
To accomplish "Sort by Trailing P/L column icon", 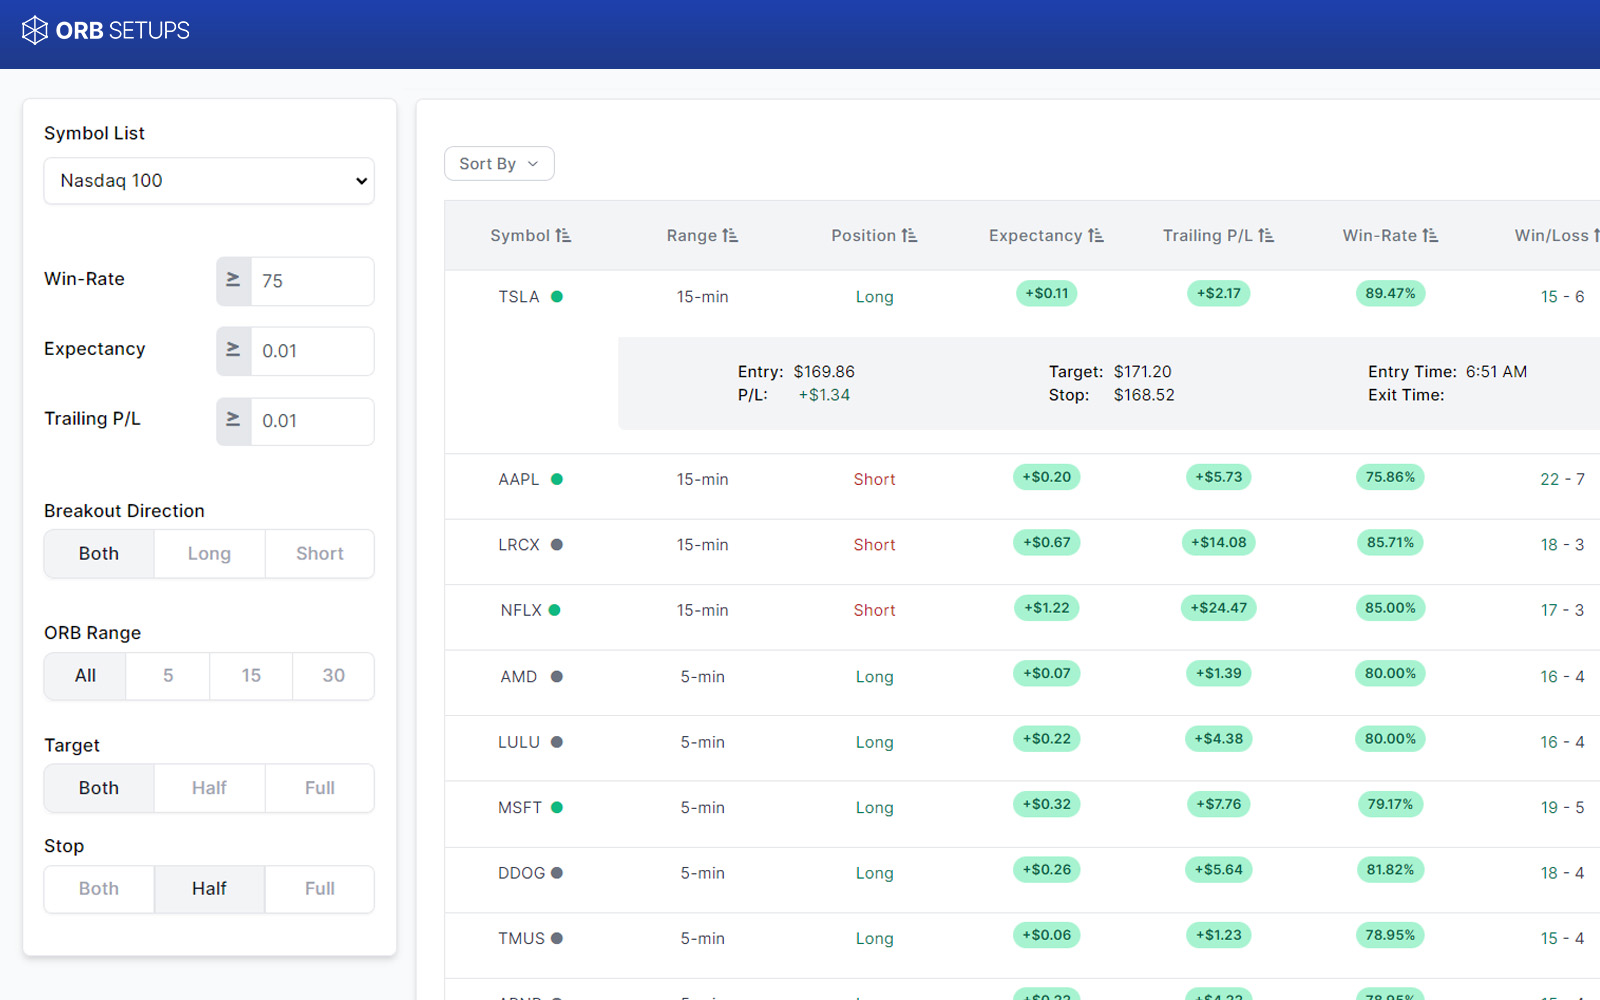I will (x=1266, y=236).
